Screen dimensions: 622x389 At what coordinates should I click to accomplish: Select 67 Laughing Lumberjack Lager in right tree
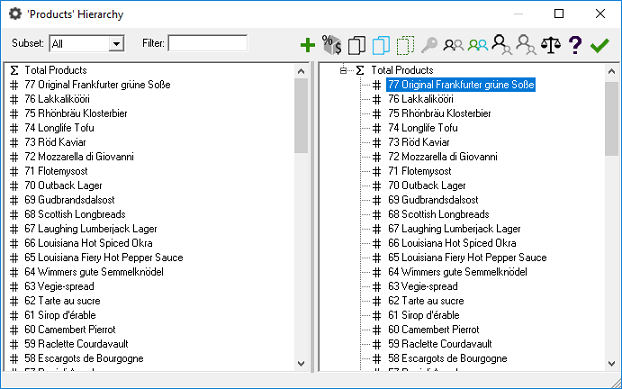coord(454,229)
